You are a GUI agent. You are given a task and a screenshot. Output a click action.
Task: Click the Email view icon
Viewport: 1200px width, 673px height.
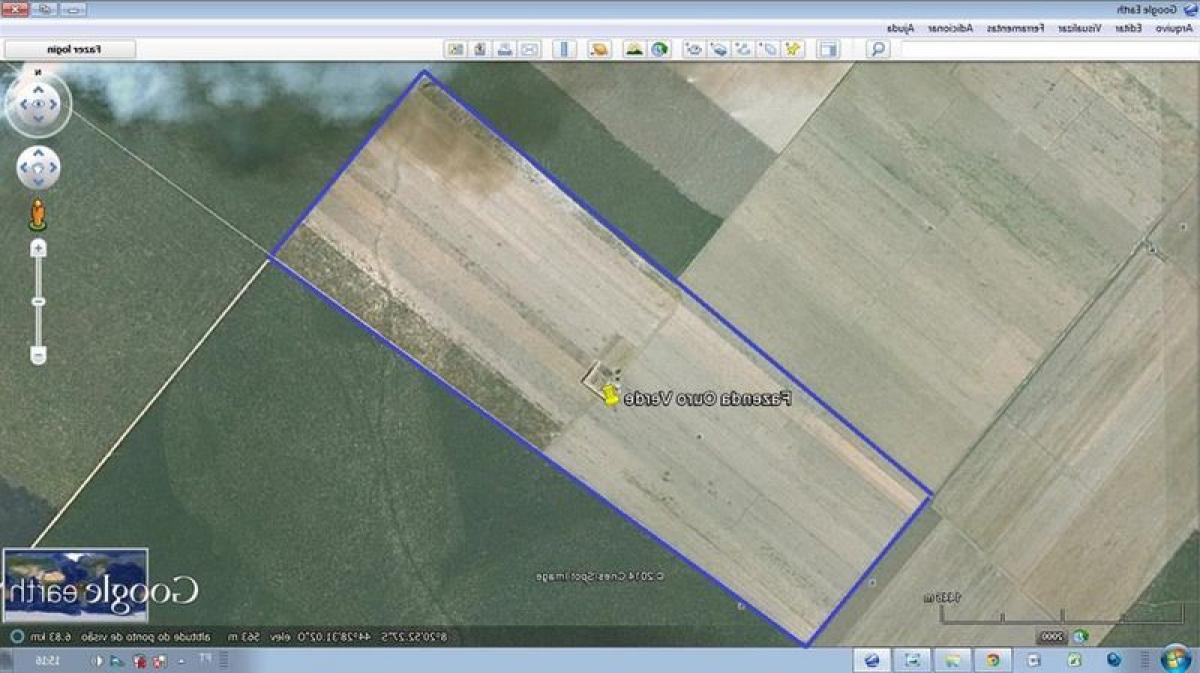525,47
